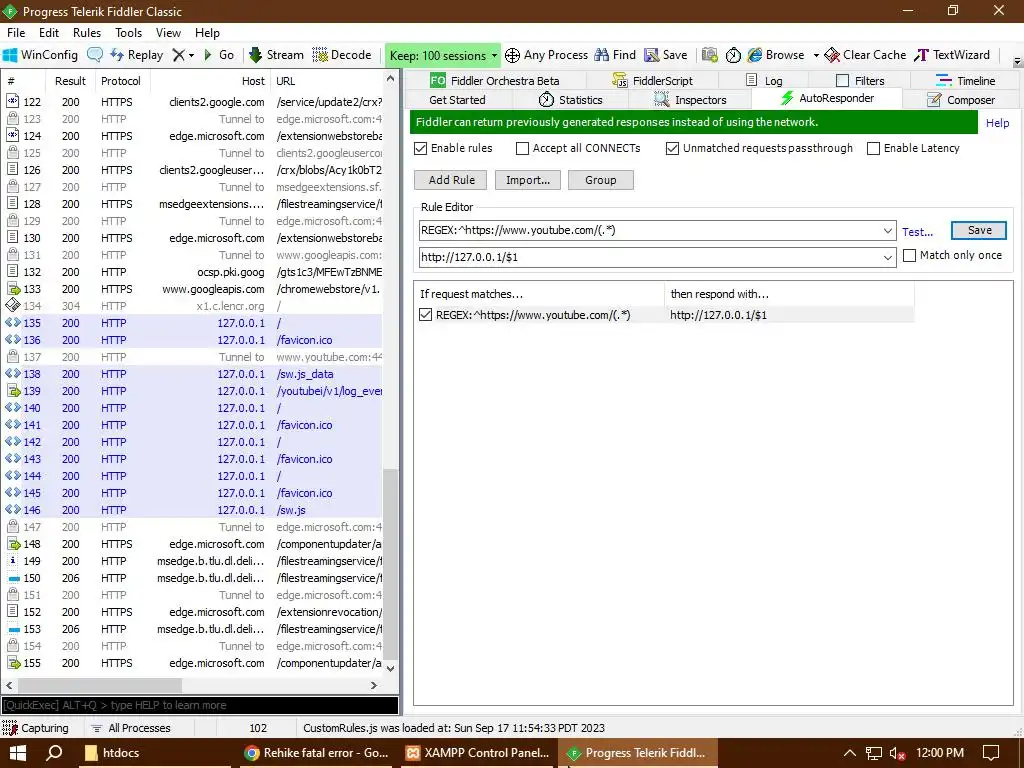1024x768 pixels.
Task: Expand the Browse dropdown arrow
Action: click(816, 56)
